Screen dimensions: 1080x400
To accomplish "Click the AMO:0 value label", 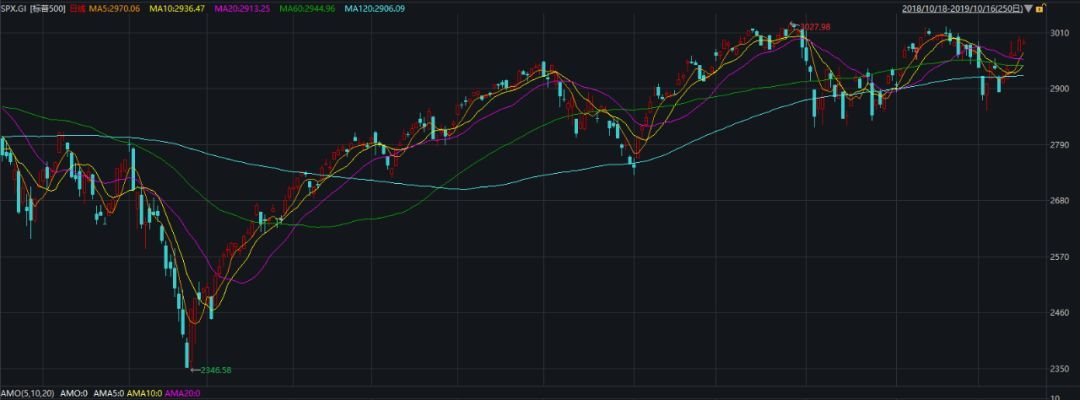I will point(72,393).
